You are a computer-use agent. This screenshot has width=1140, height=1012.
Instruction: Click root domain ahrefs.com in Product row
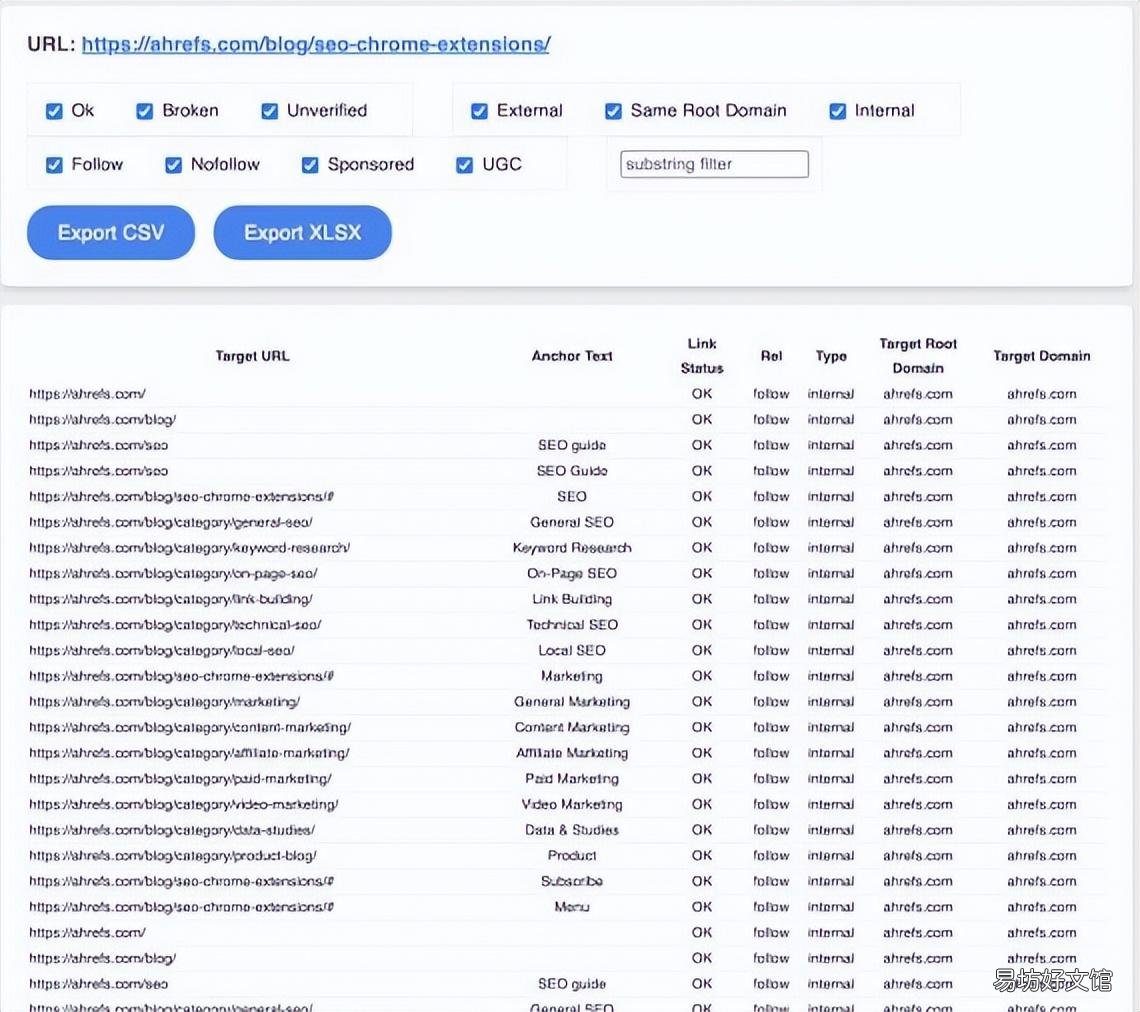click(918, 856)
